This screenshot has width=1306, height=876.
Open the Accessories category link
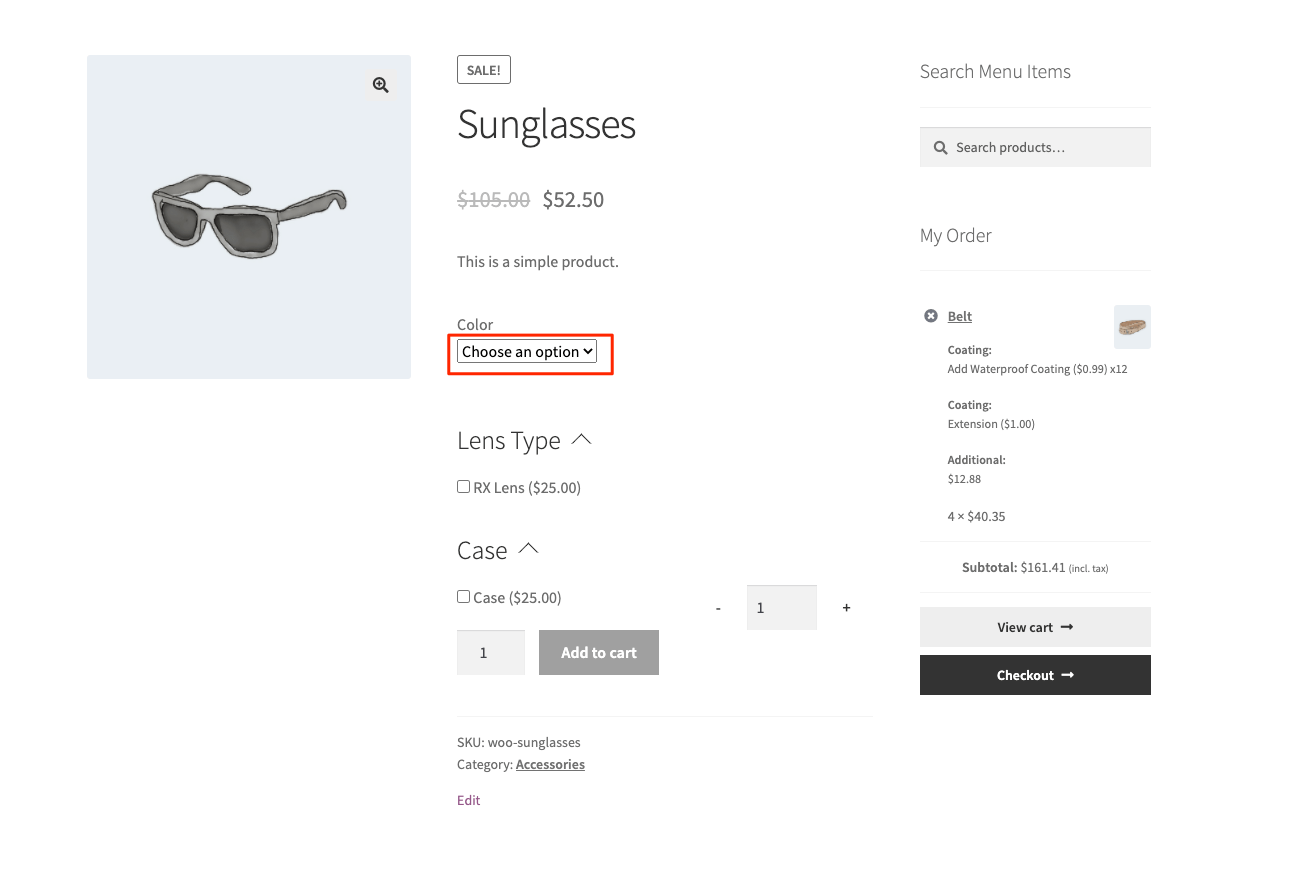(550, 764)
